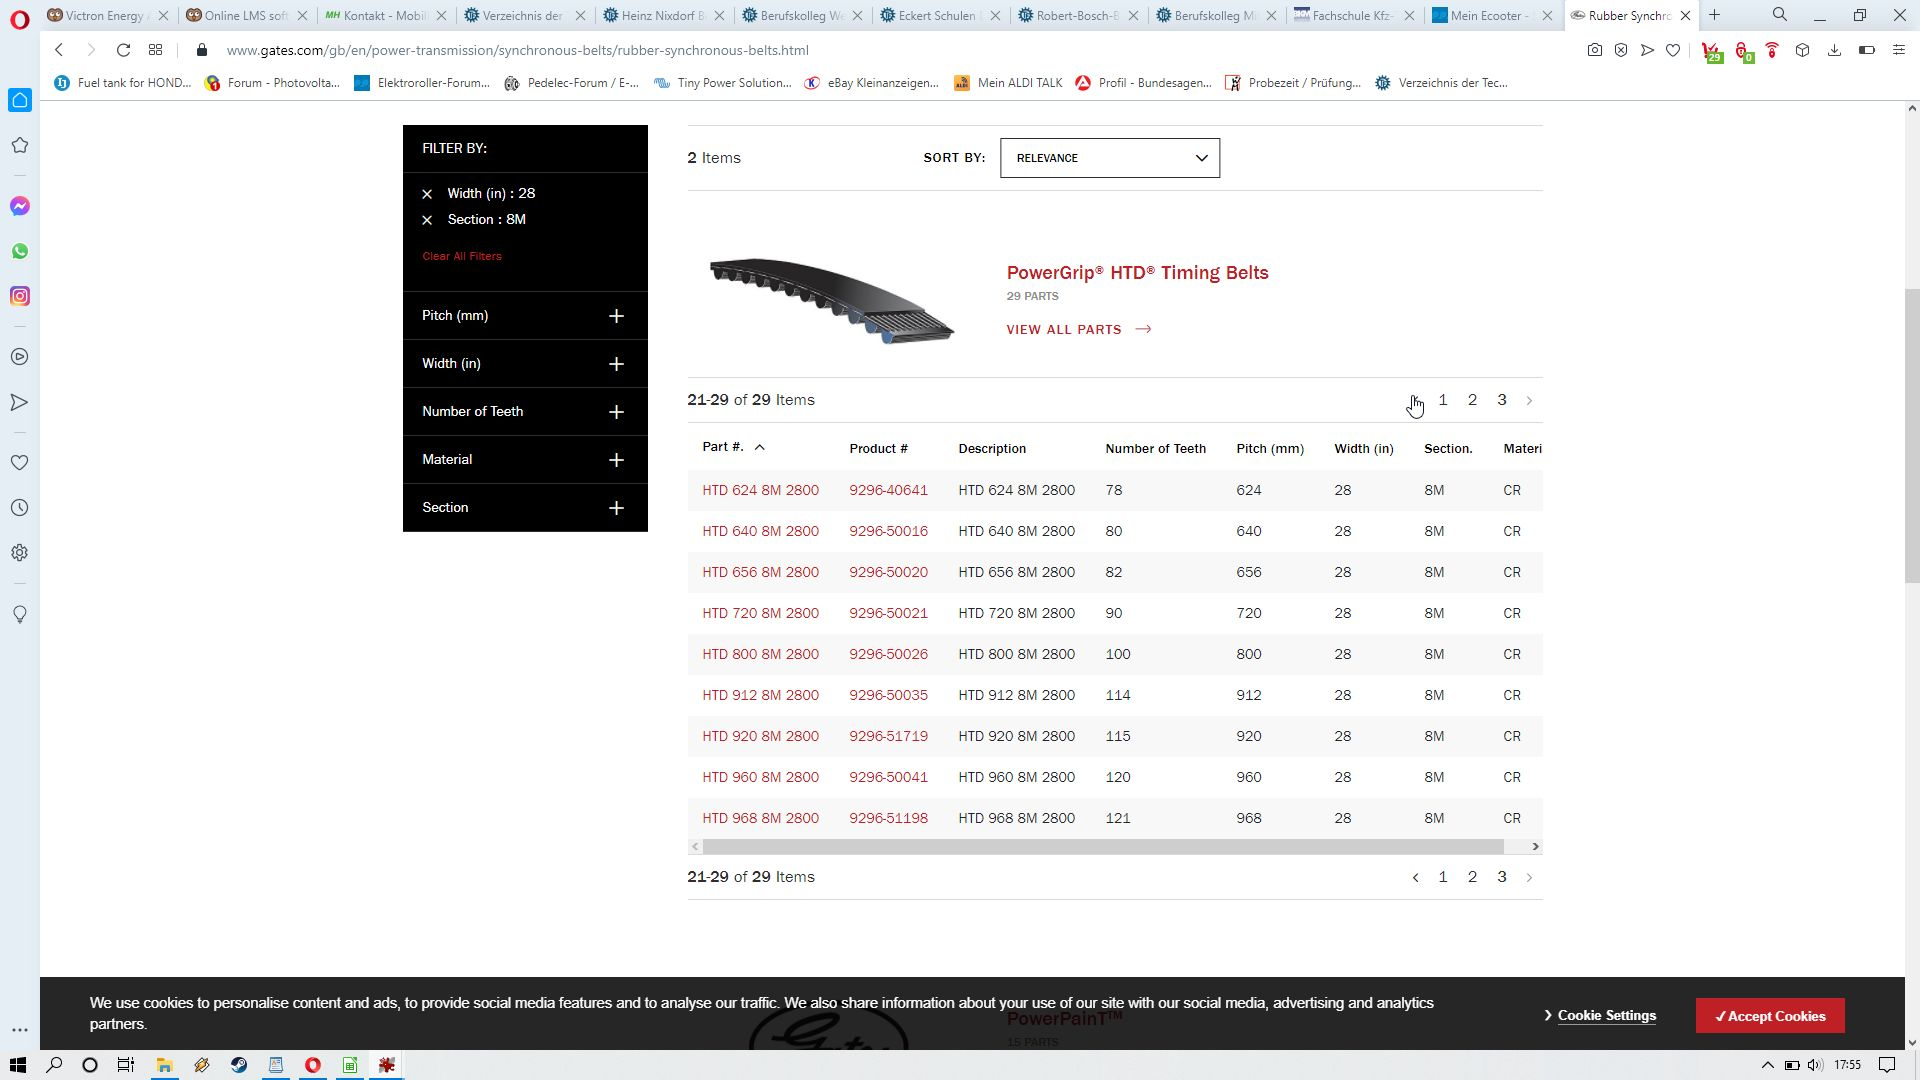Open the Sort By Relevance dropdown
Image resolution: width=1920 pixels, height=1080 pixels.
(1109, 158)
